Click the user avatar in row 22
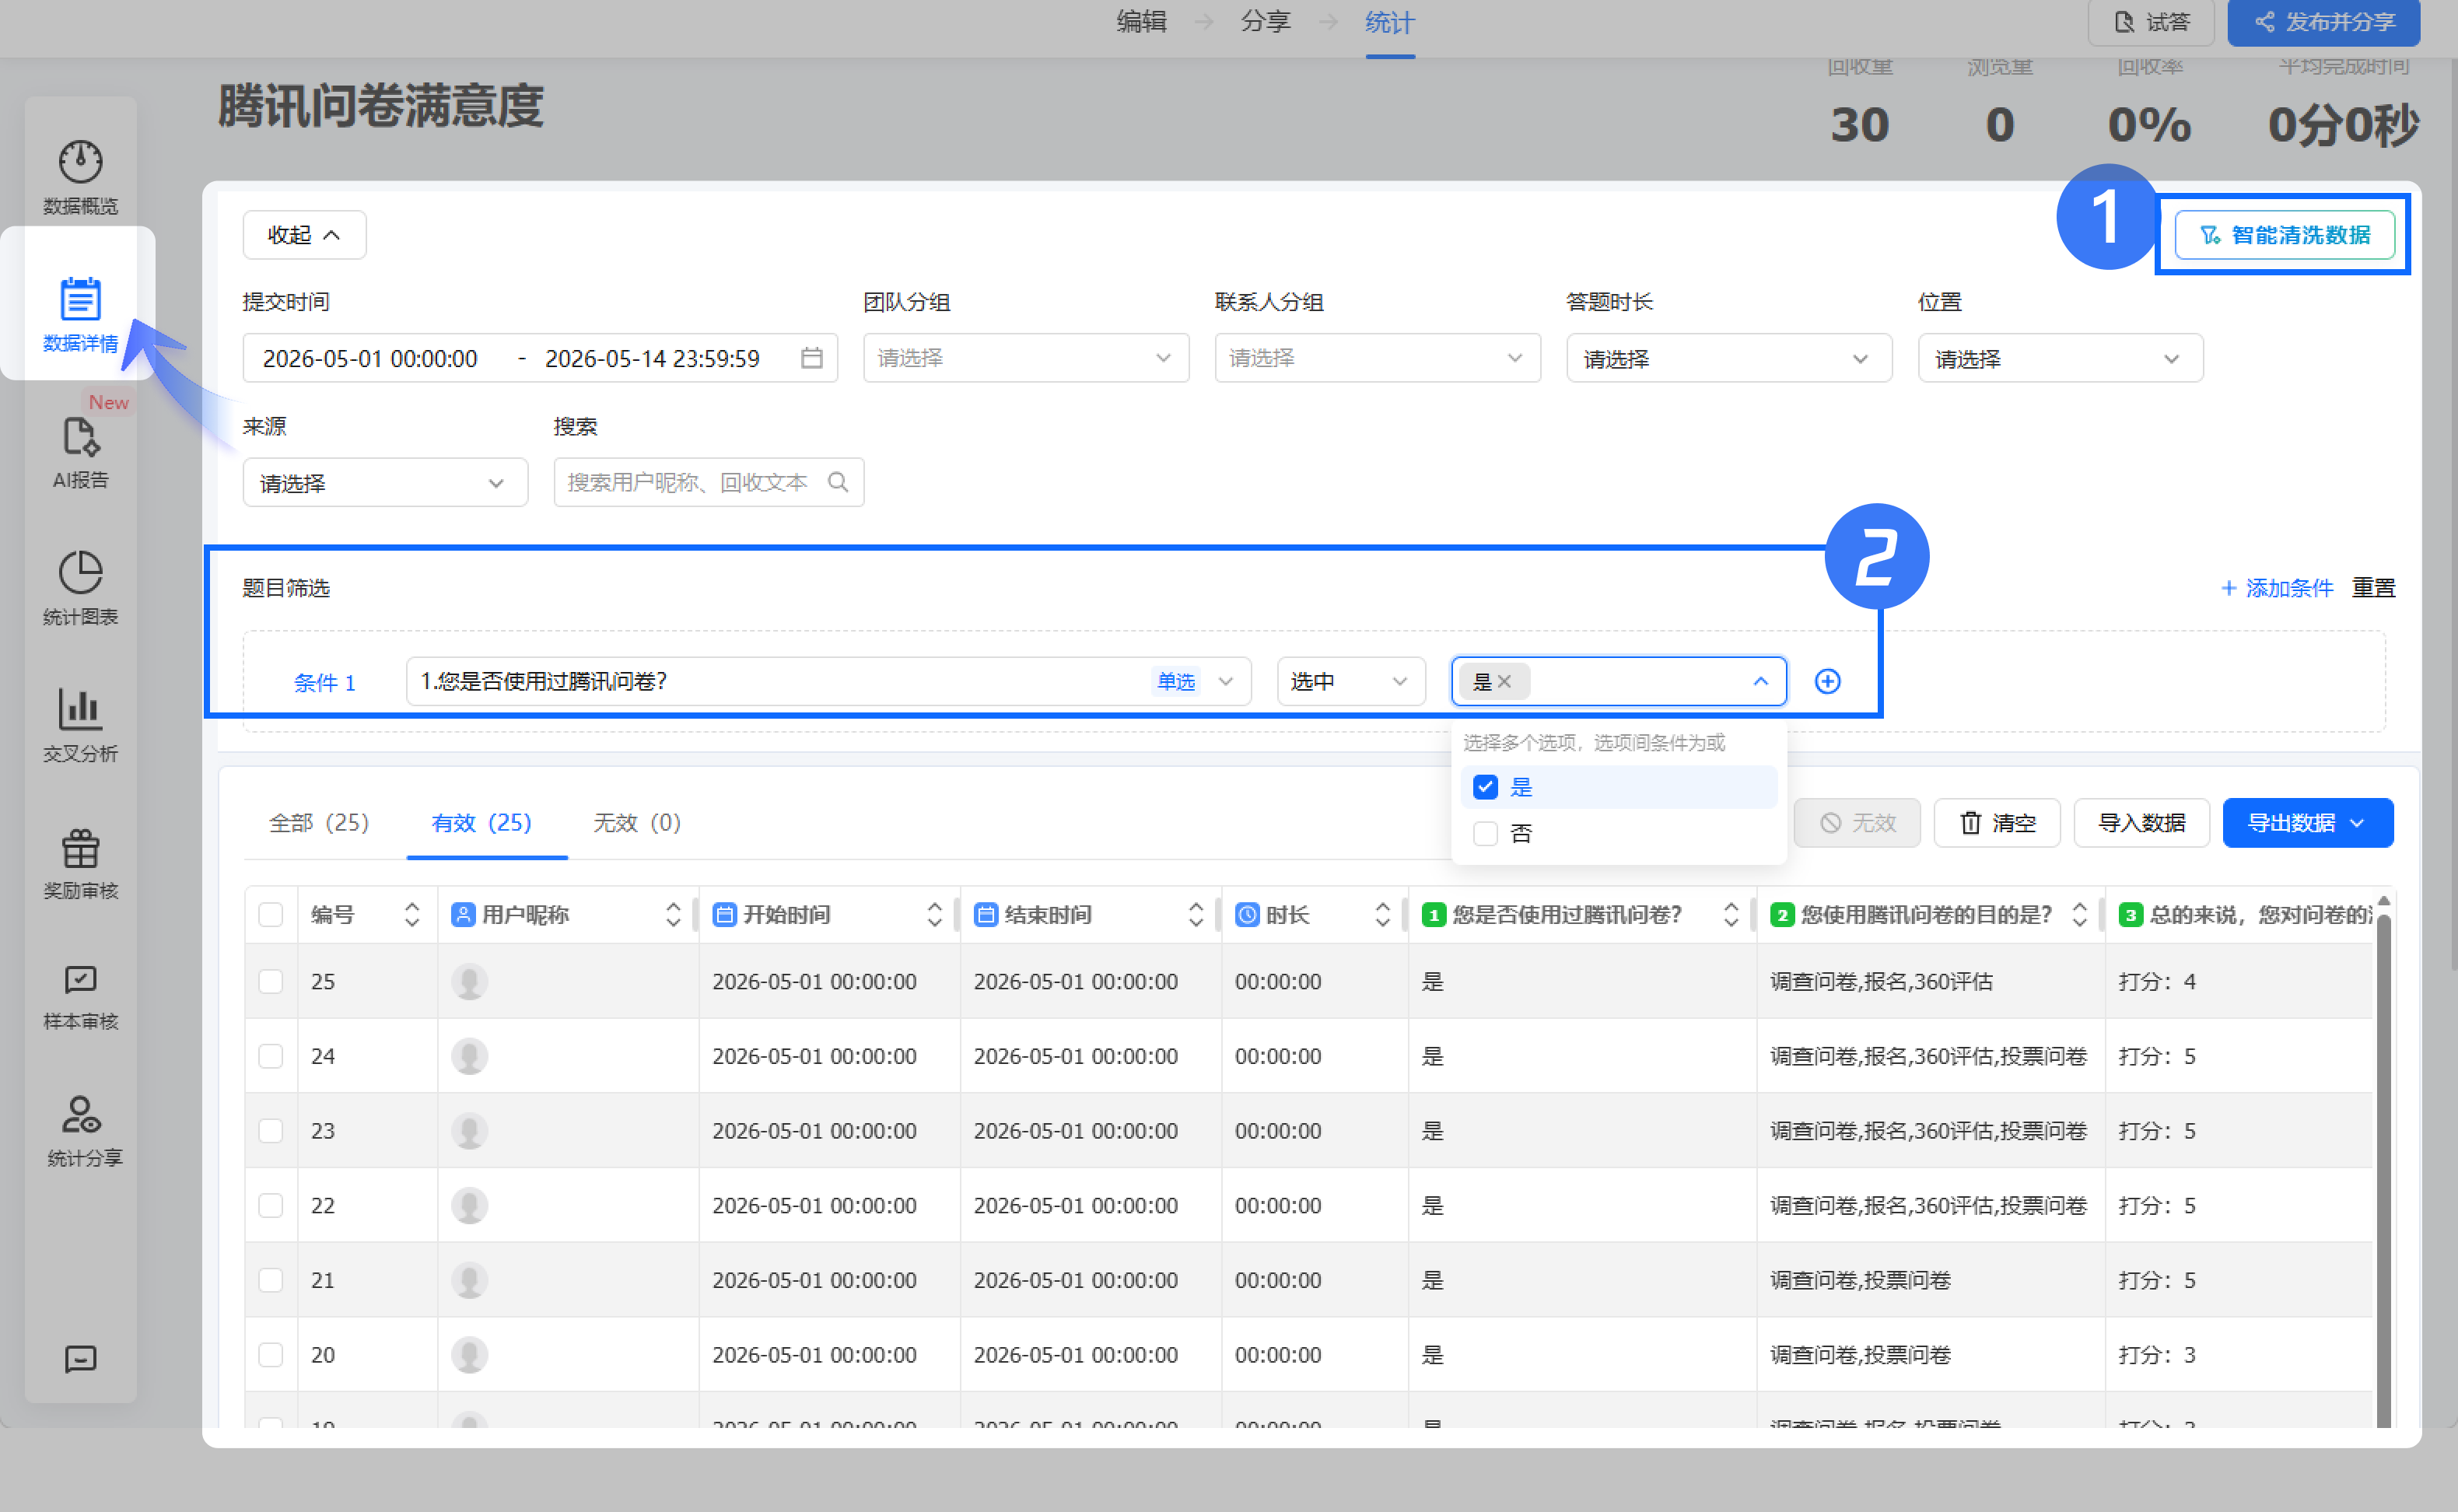Viewport: 2458px width, 1512px height. (469, 1205)
